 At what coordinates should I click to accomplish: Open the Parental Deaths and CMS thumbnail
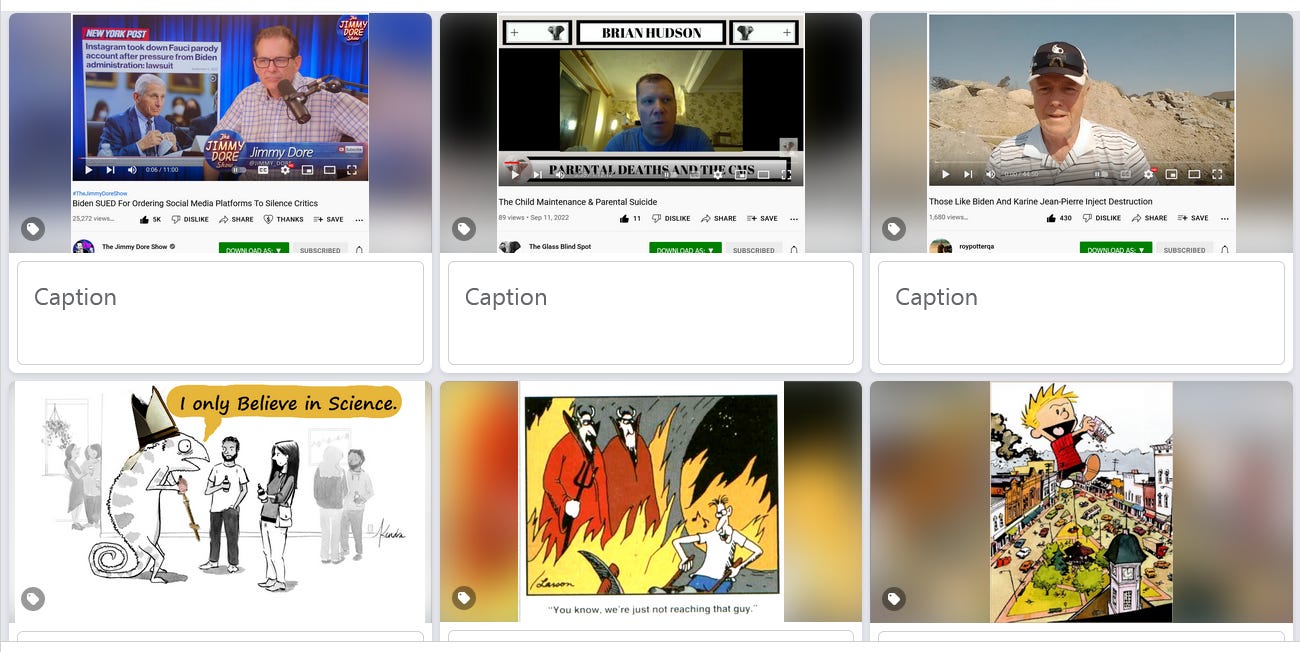click(651, 133)
